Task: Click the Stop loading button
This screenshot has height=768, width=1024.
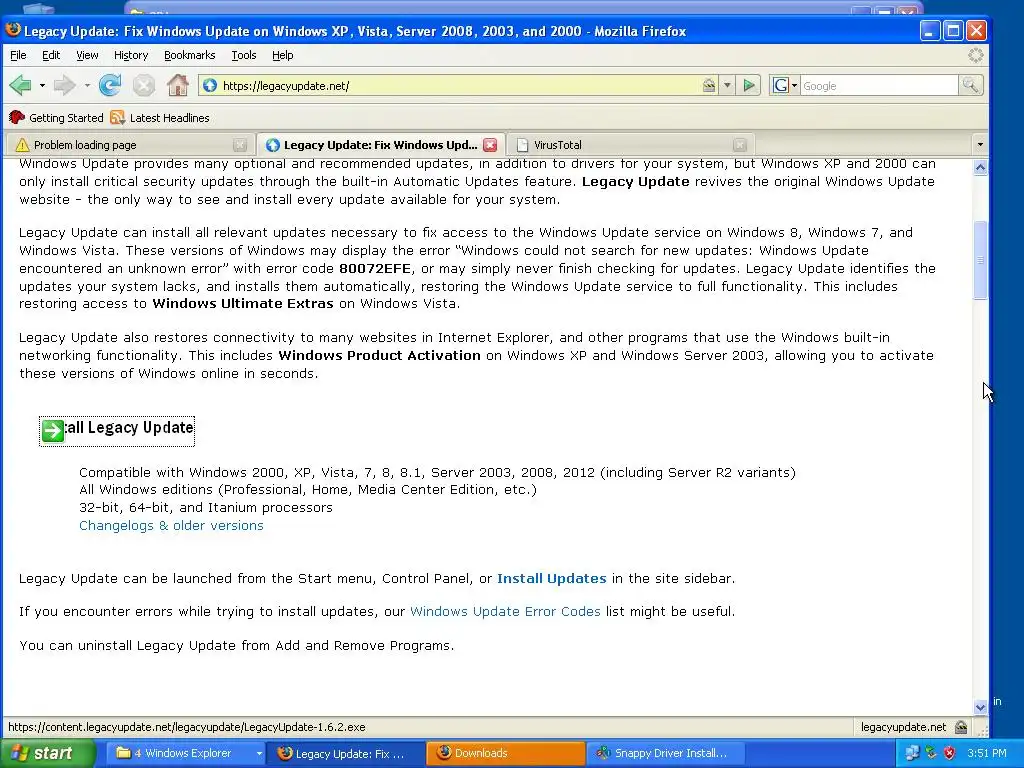Action: [144, 85]
